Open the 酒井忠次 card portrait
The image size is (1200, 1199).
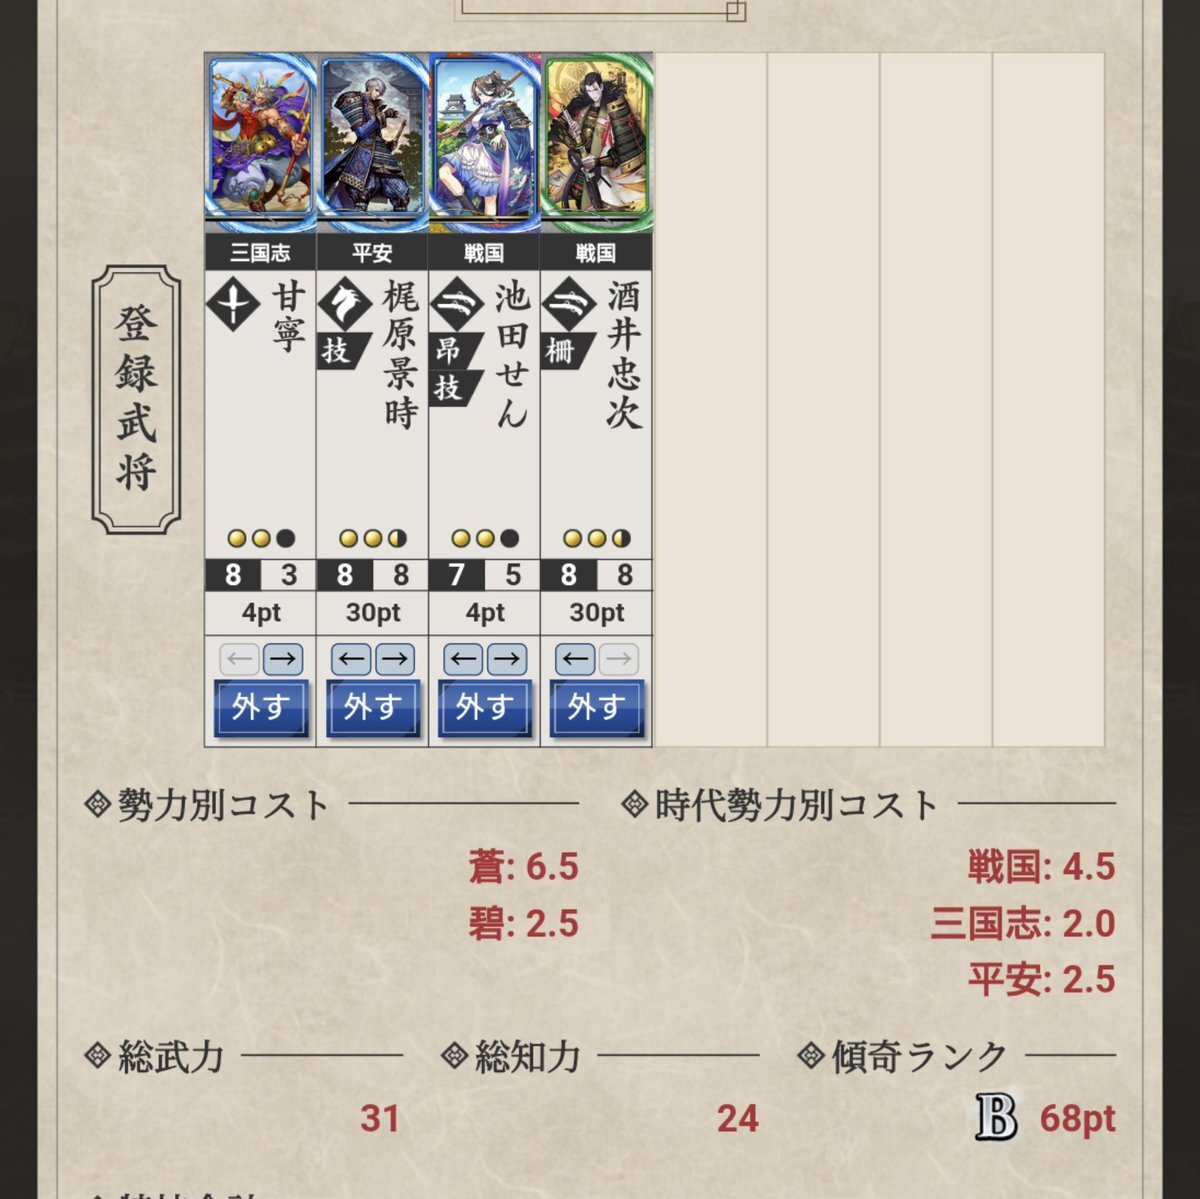tap(596, 136)
